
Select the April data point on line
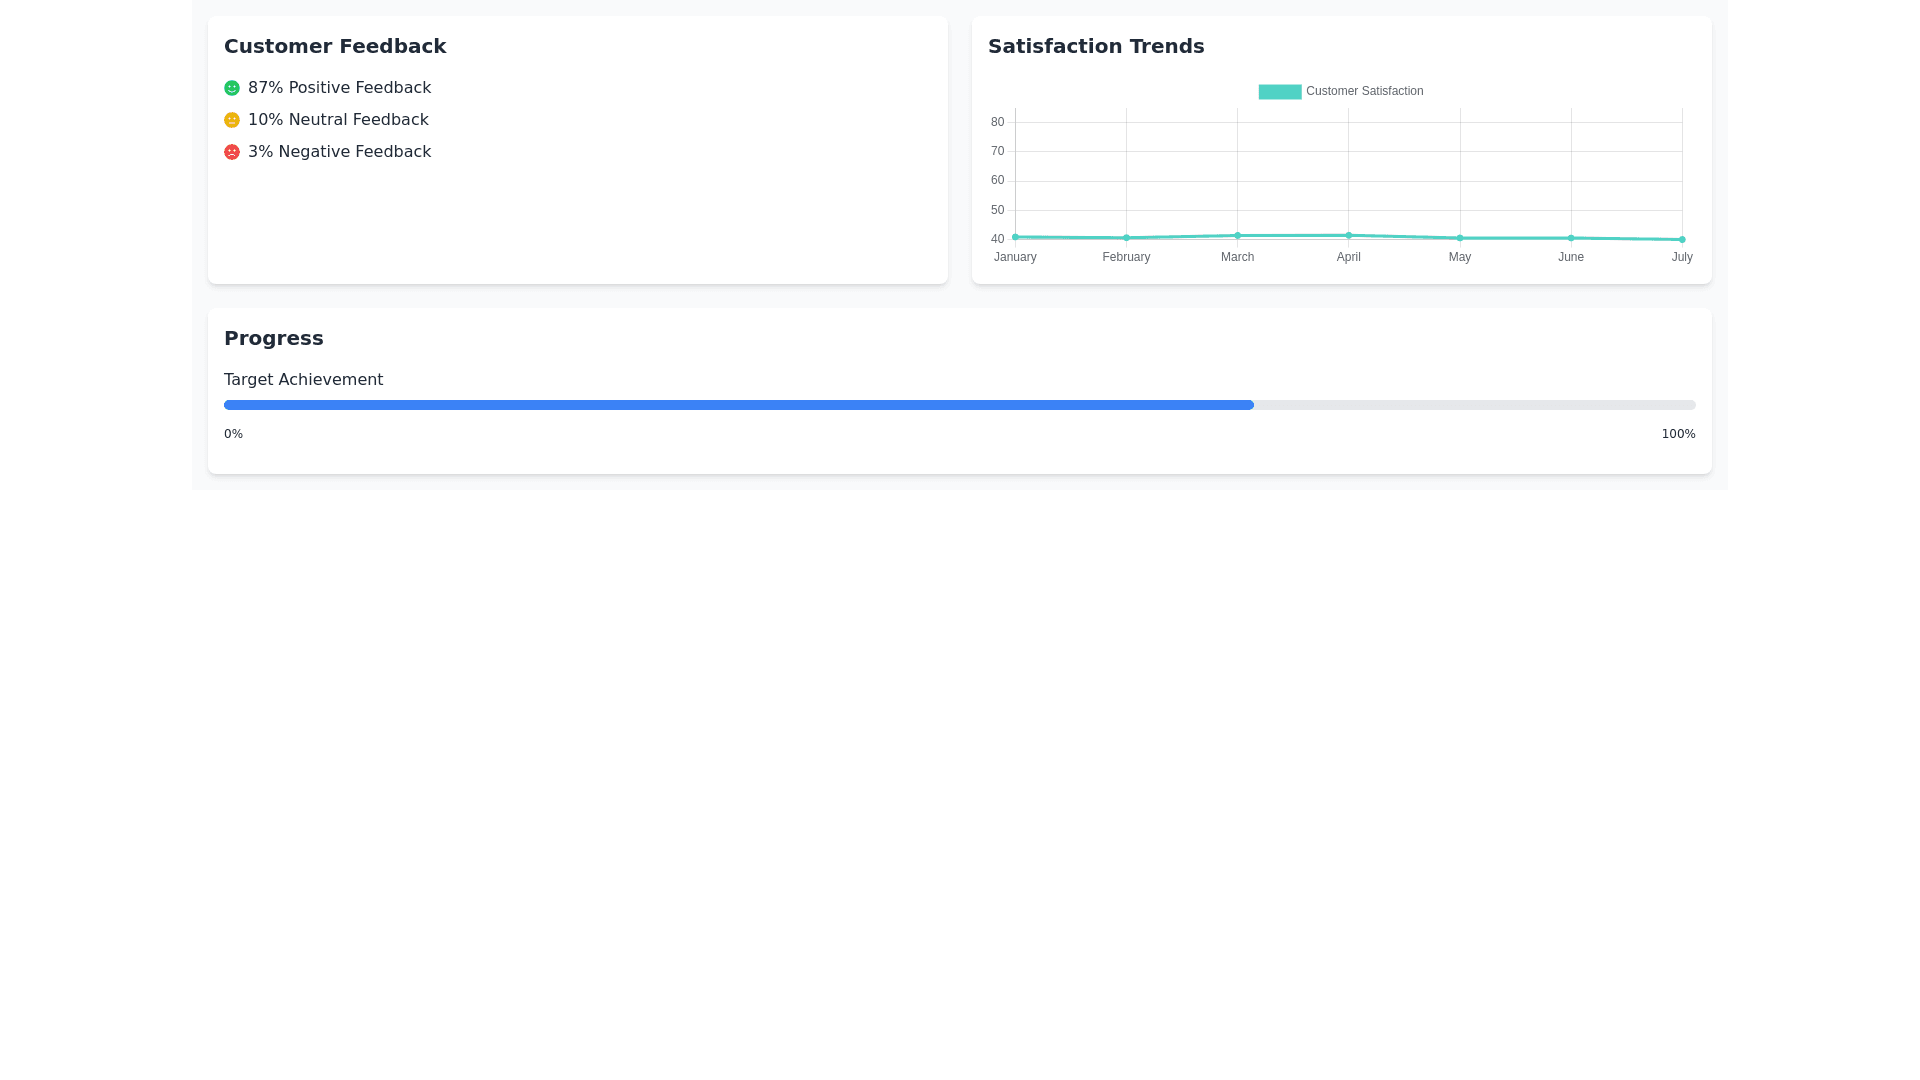(x=1348, y=236)
